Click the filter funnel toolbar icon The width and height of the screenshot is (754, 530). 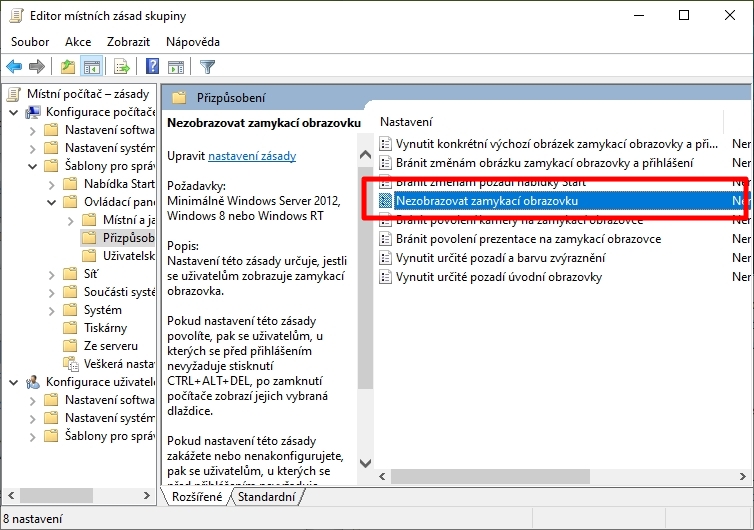[207, 66]
